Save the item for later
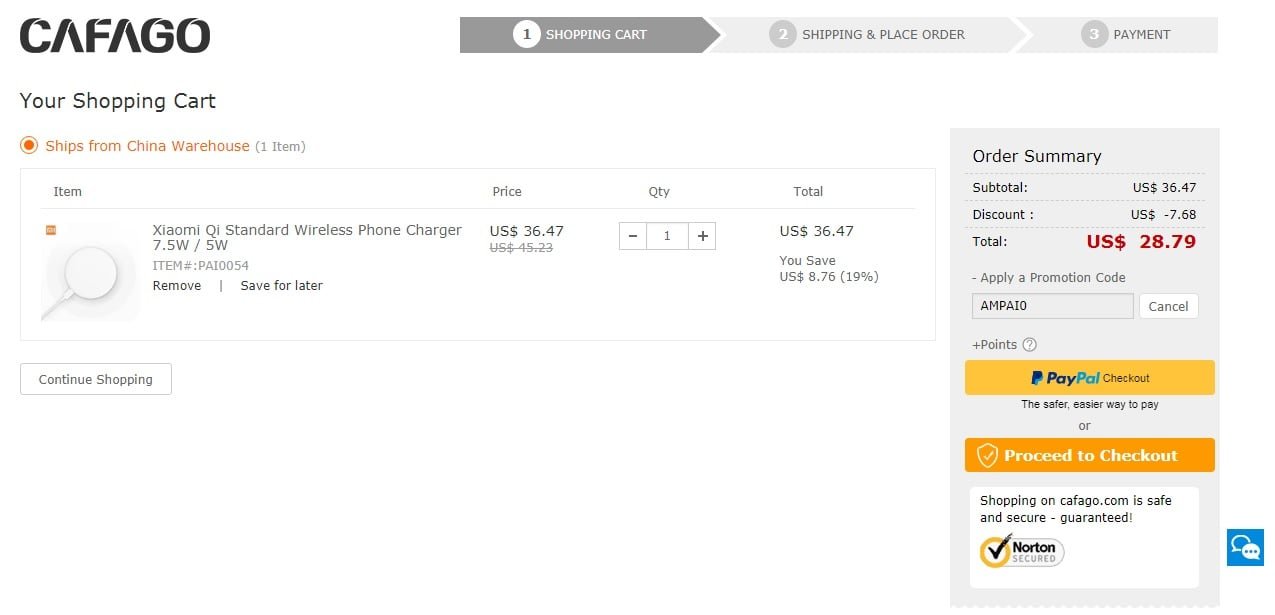Image resolution: width=1275 pixels, height=615 pixels. point(282,286)
